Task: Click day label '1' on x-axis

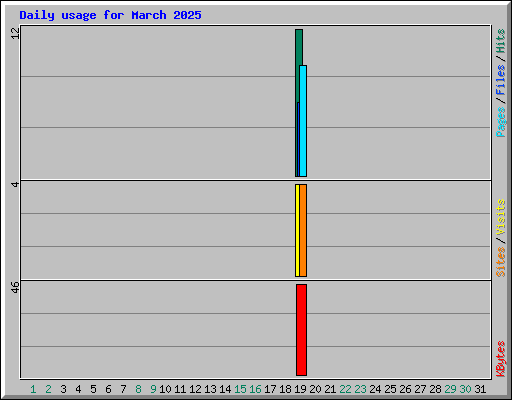Action: pos(33,389)
